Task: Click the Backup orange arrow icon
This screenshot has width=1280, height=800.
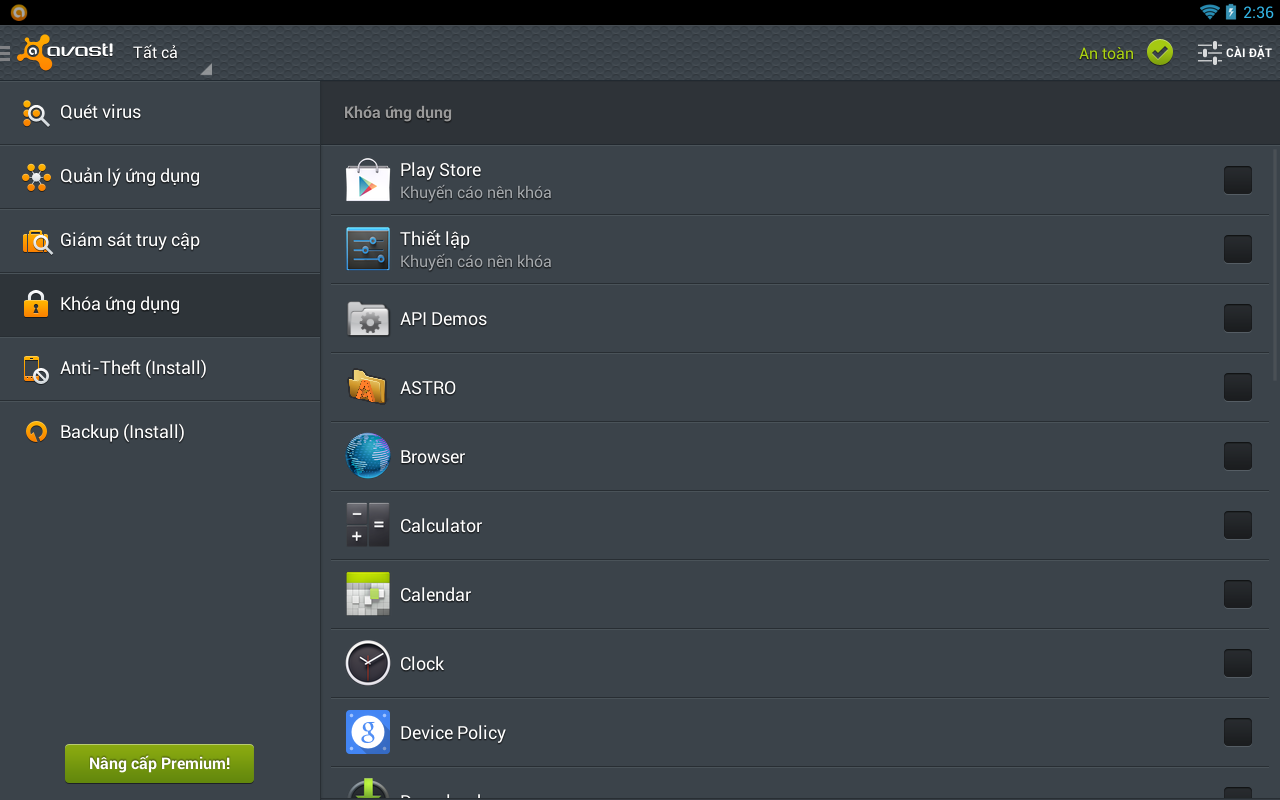Action: [x=36, y=432]
